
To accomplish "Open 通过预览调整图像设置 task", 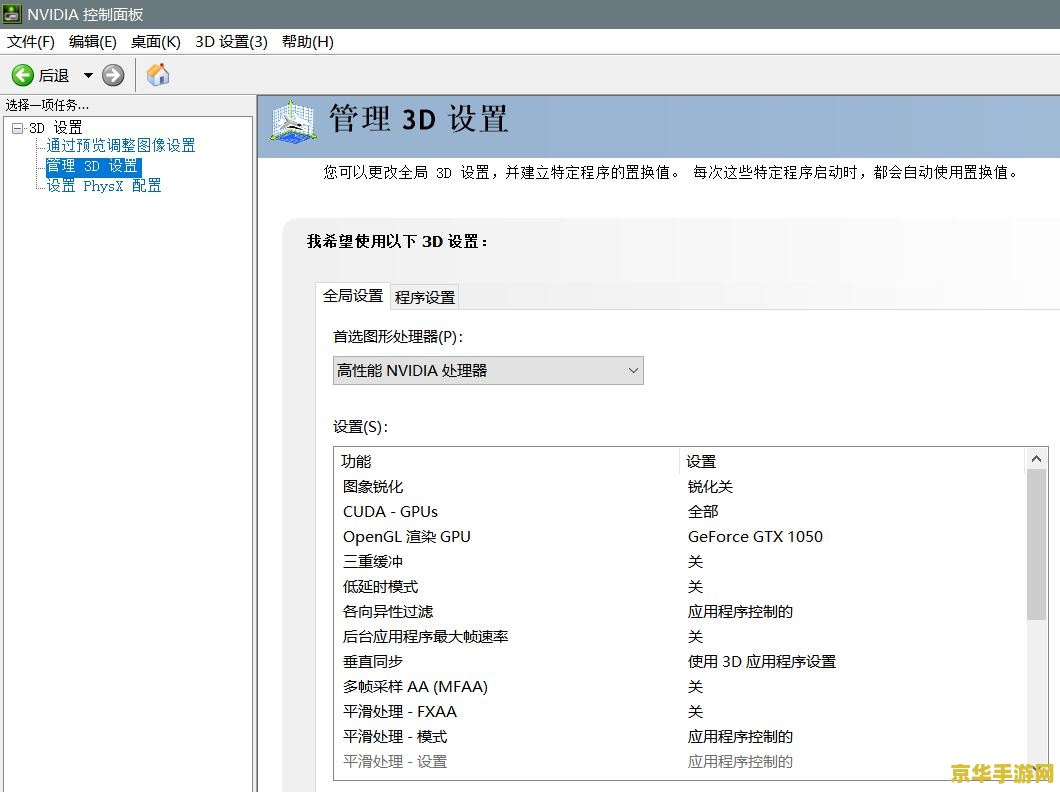I will 120,146.
